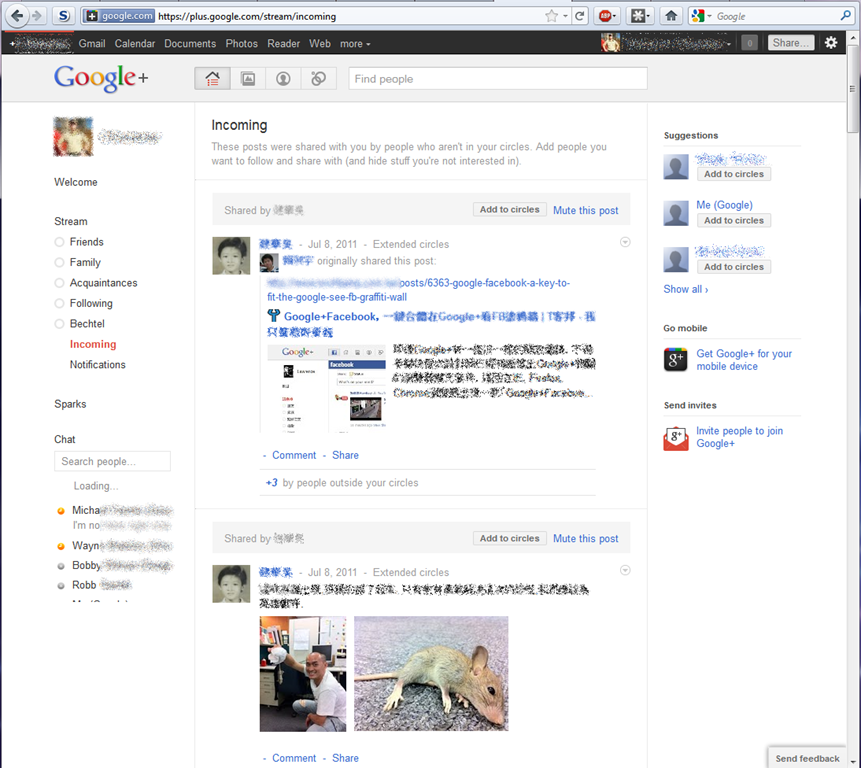This screenshot has height=768, width=861.
Task: Open Gmail from the Google bar
Action: click(x=92, y=43)
